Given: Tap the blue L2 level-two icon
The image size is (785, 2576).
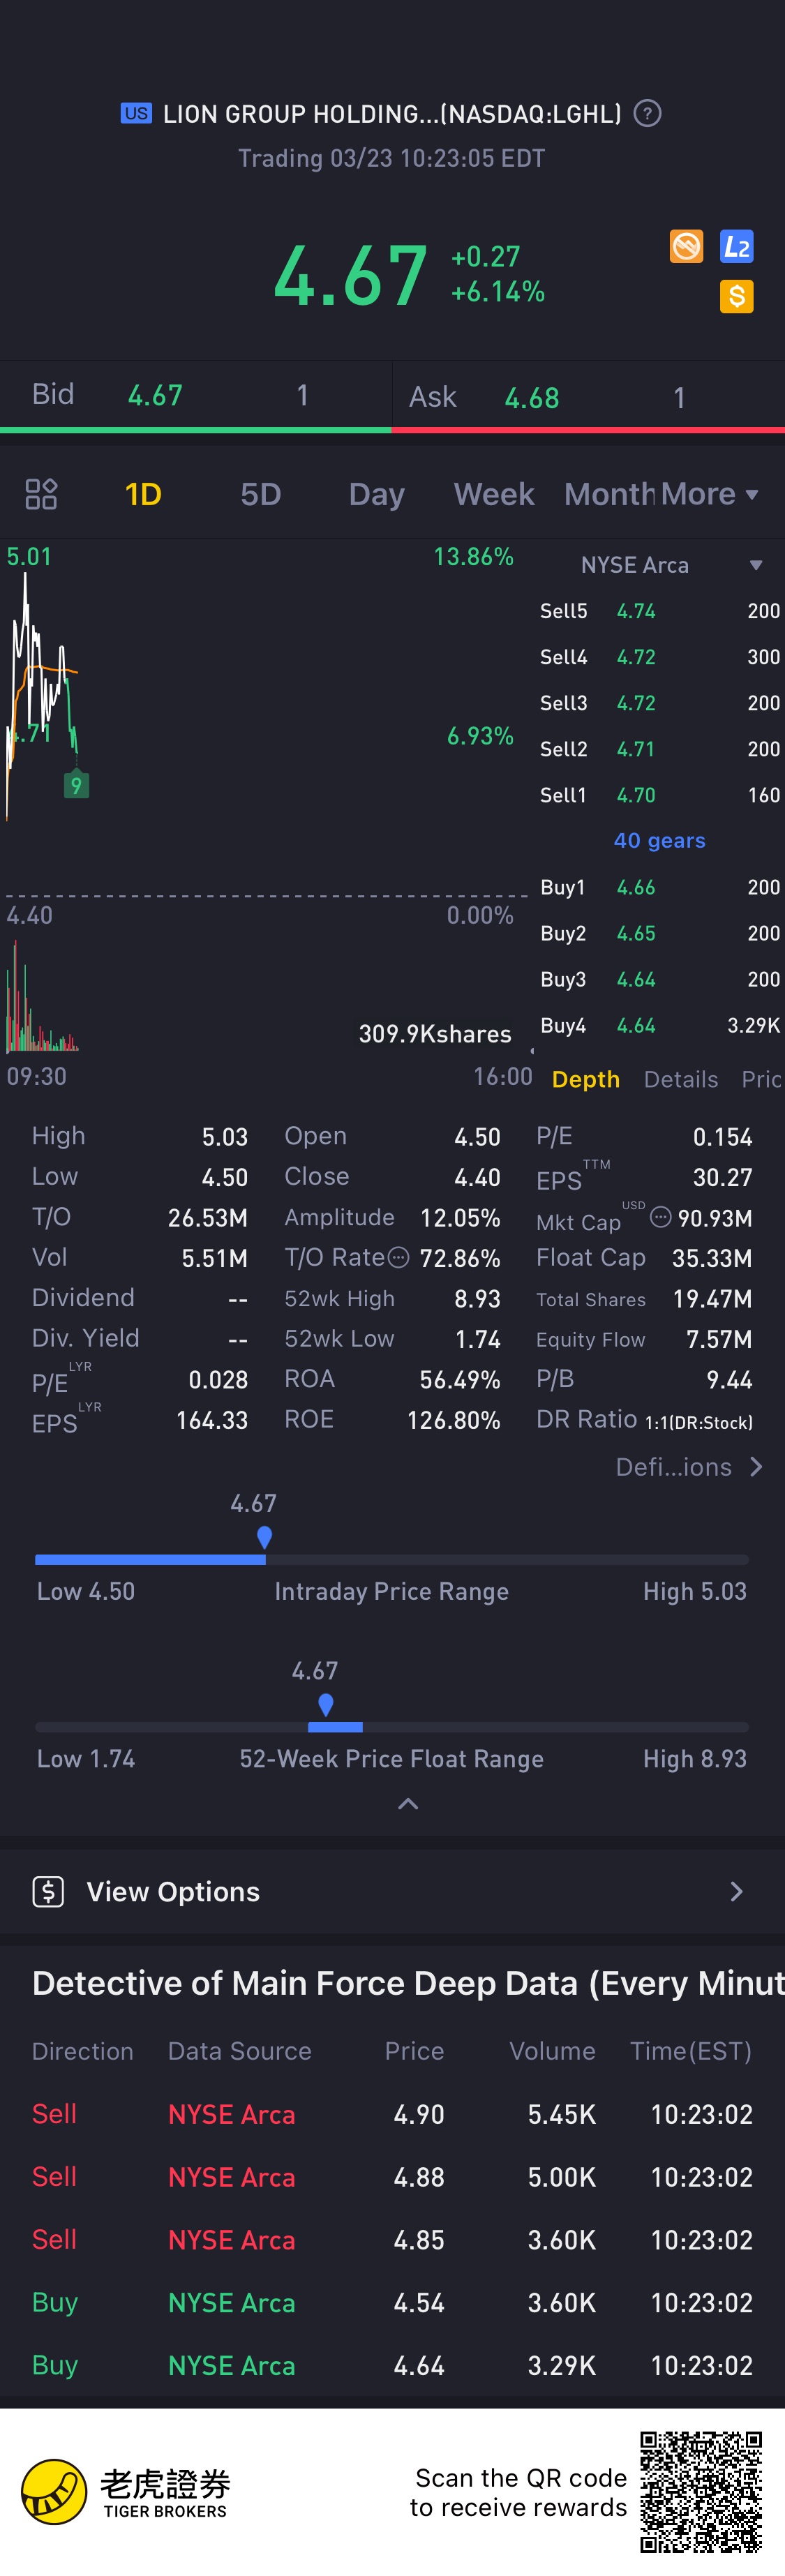Looking at the screenshot, I should [736, 246].
